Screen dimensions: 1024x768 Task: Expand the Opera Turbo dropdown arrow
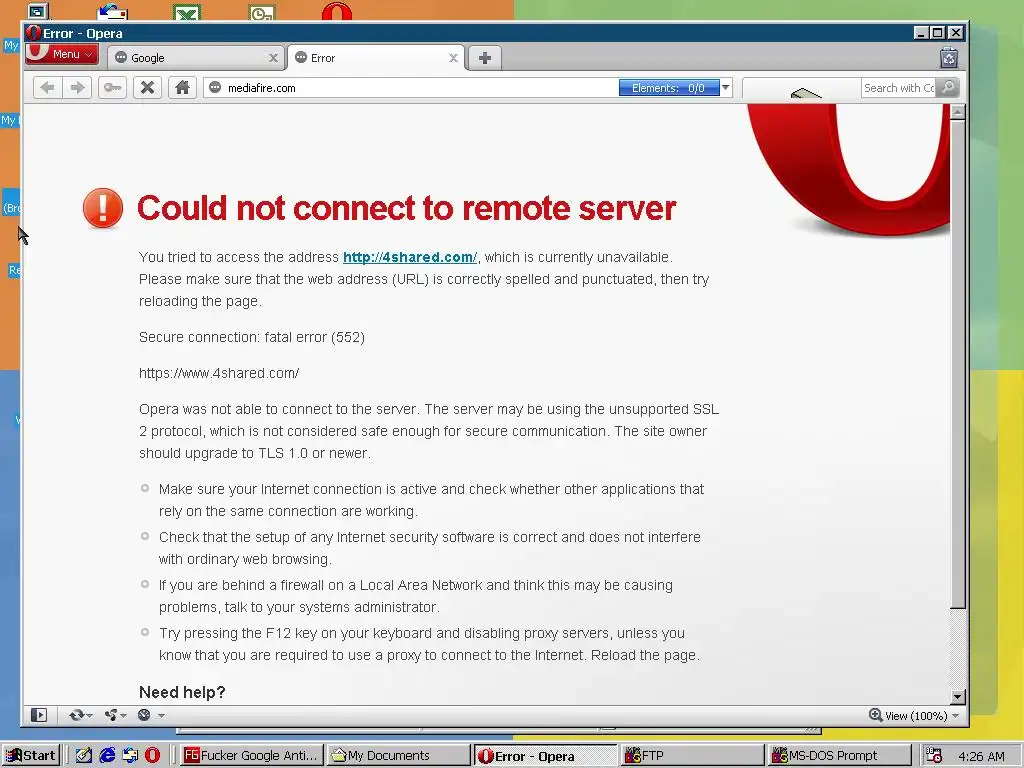pos(161,716)
